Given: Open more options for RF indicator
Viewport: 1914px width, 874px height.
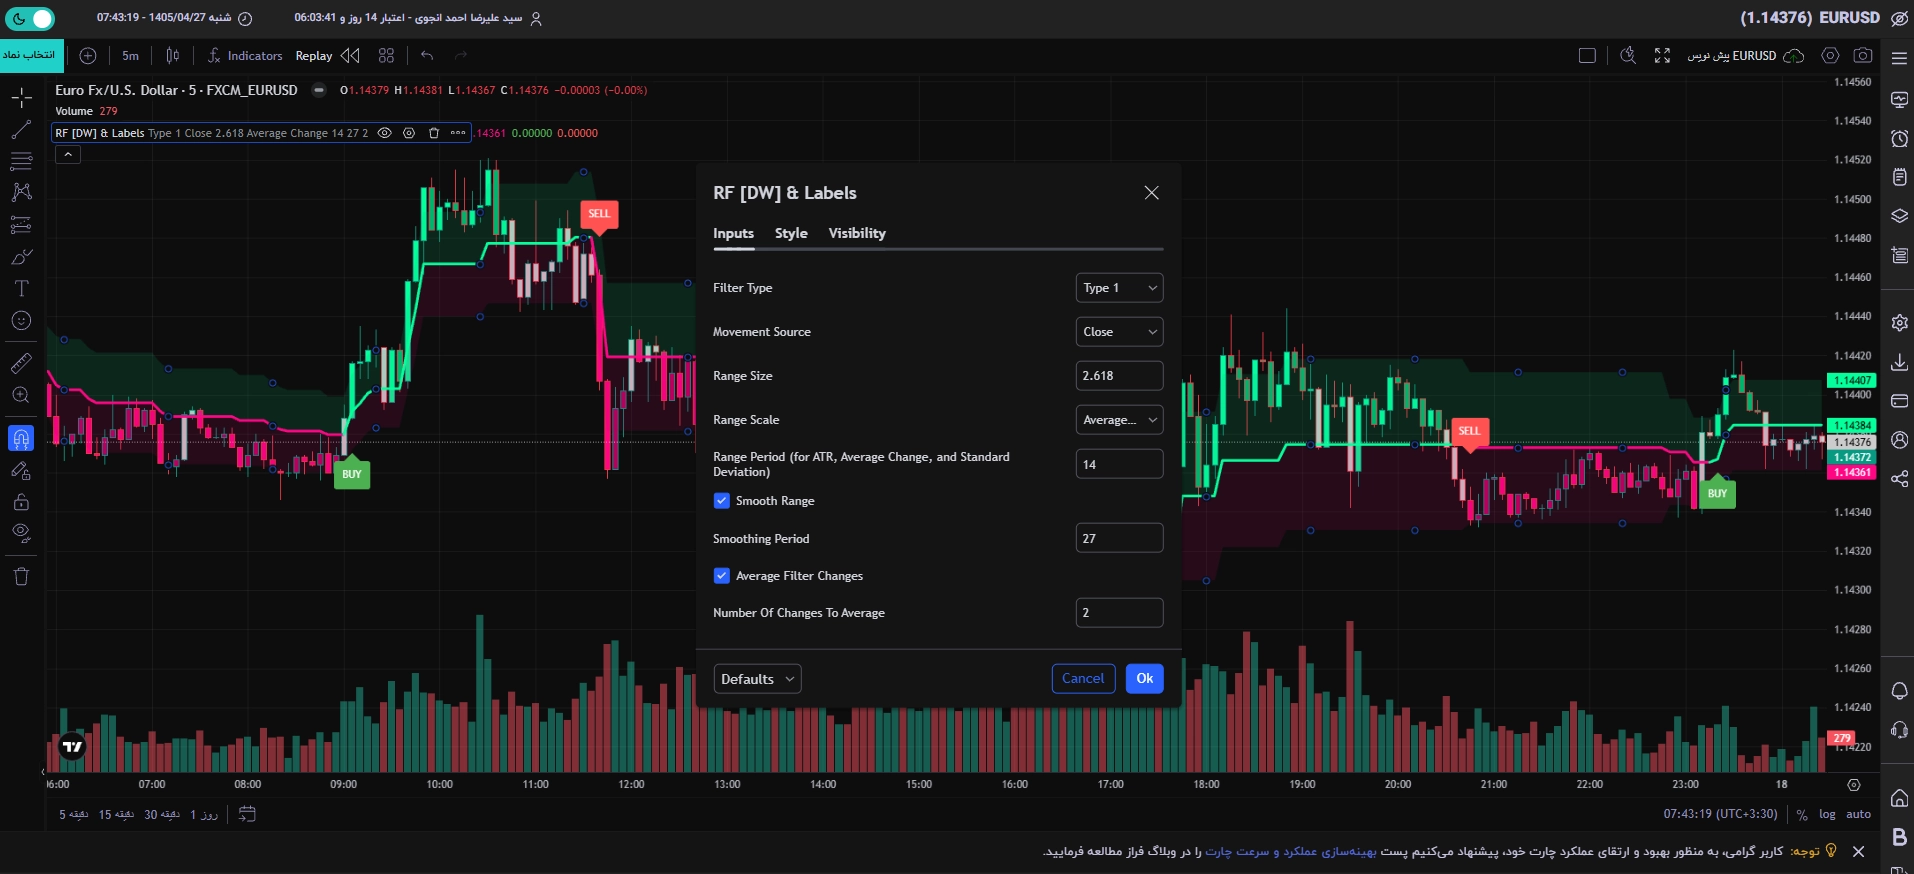Looking at the screenshot, I should tap(458, 133).
